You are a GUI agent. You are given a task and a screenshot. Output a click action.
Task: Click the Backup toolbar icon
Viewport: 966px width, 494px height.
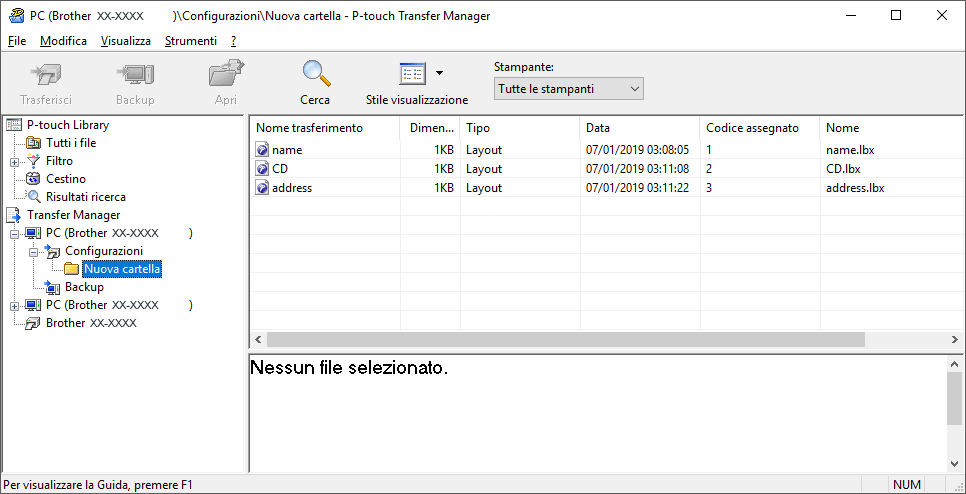click(135, 75)
